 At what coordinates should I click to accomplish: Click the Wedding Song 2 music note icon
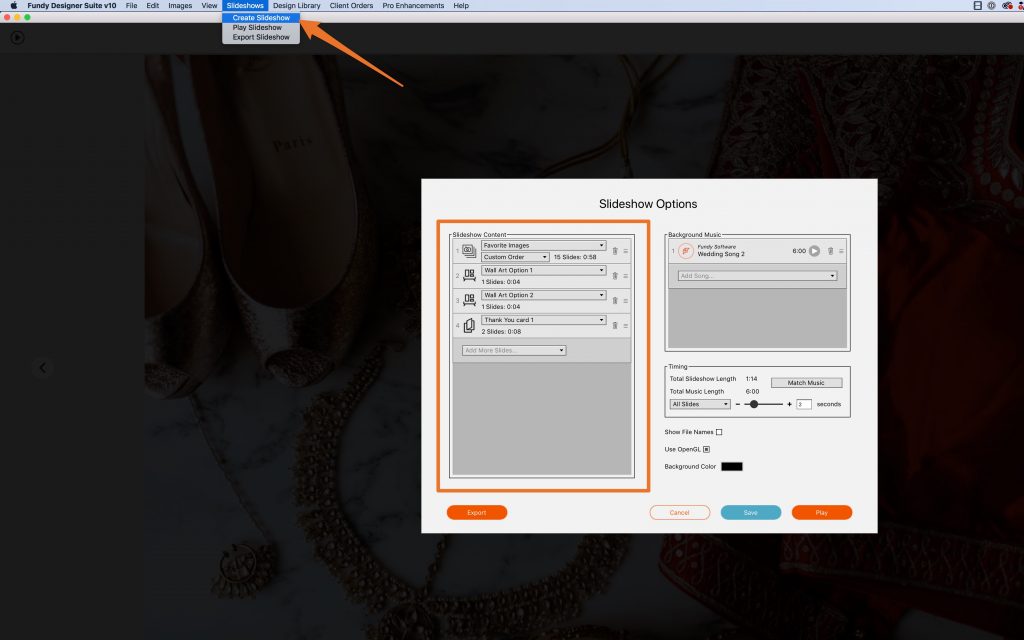[x=686, y=251]
